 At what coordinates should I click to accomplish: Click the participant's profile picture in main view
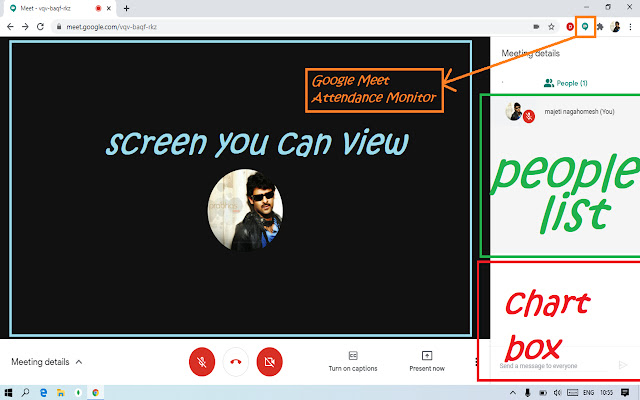245,210
